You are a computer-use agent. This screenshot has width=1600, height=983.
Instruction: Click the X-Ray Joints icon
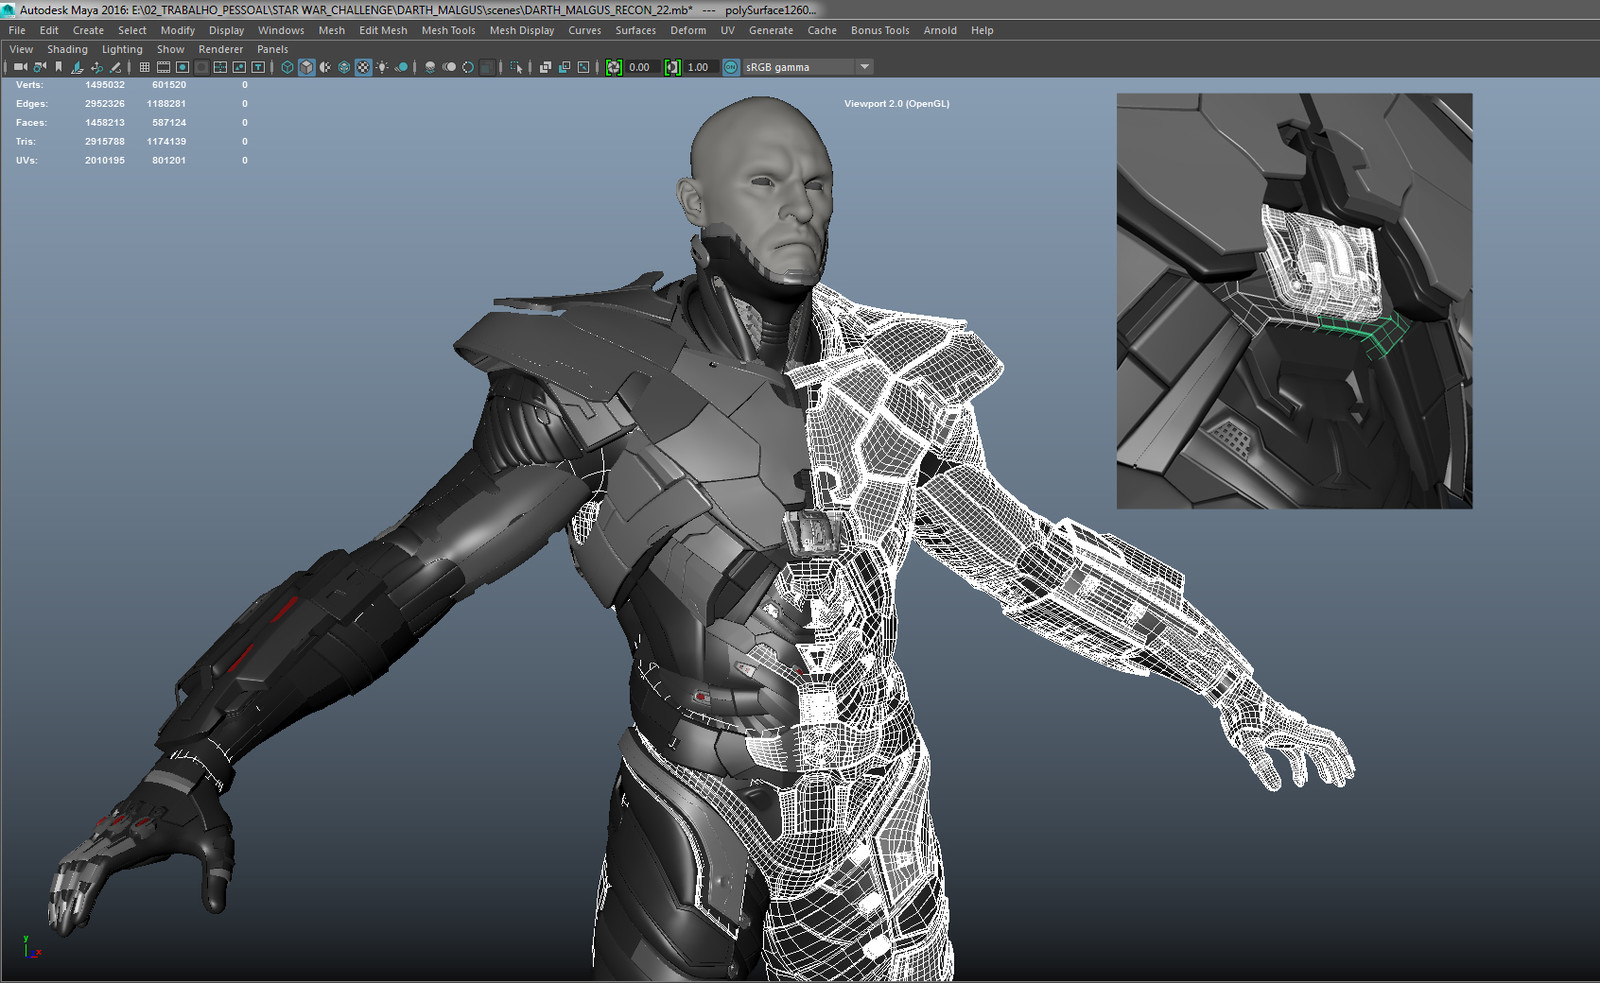pos(583,67)
